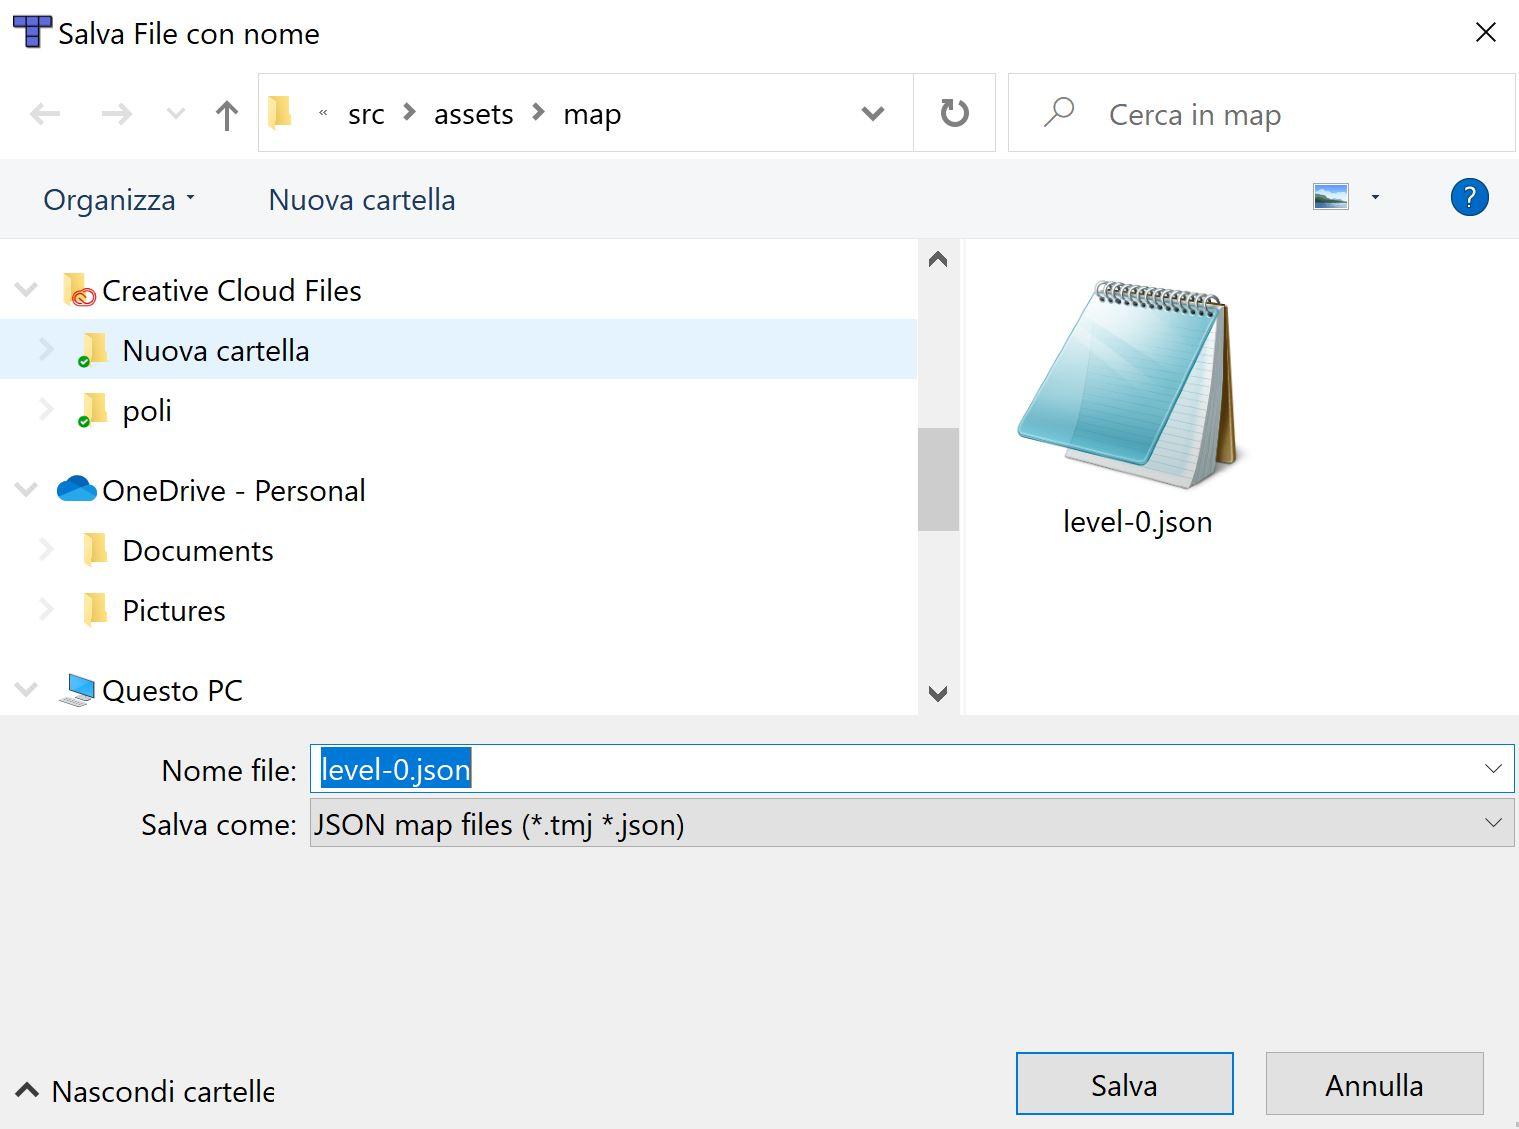Expand the poli tree node
1519x1129 pixels.
[46, 410]
